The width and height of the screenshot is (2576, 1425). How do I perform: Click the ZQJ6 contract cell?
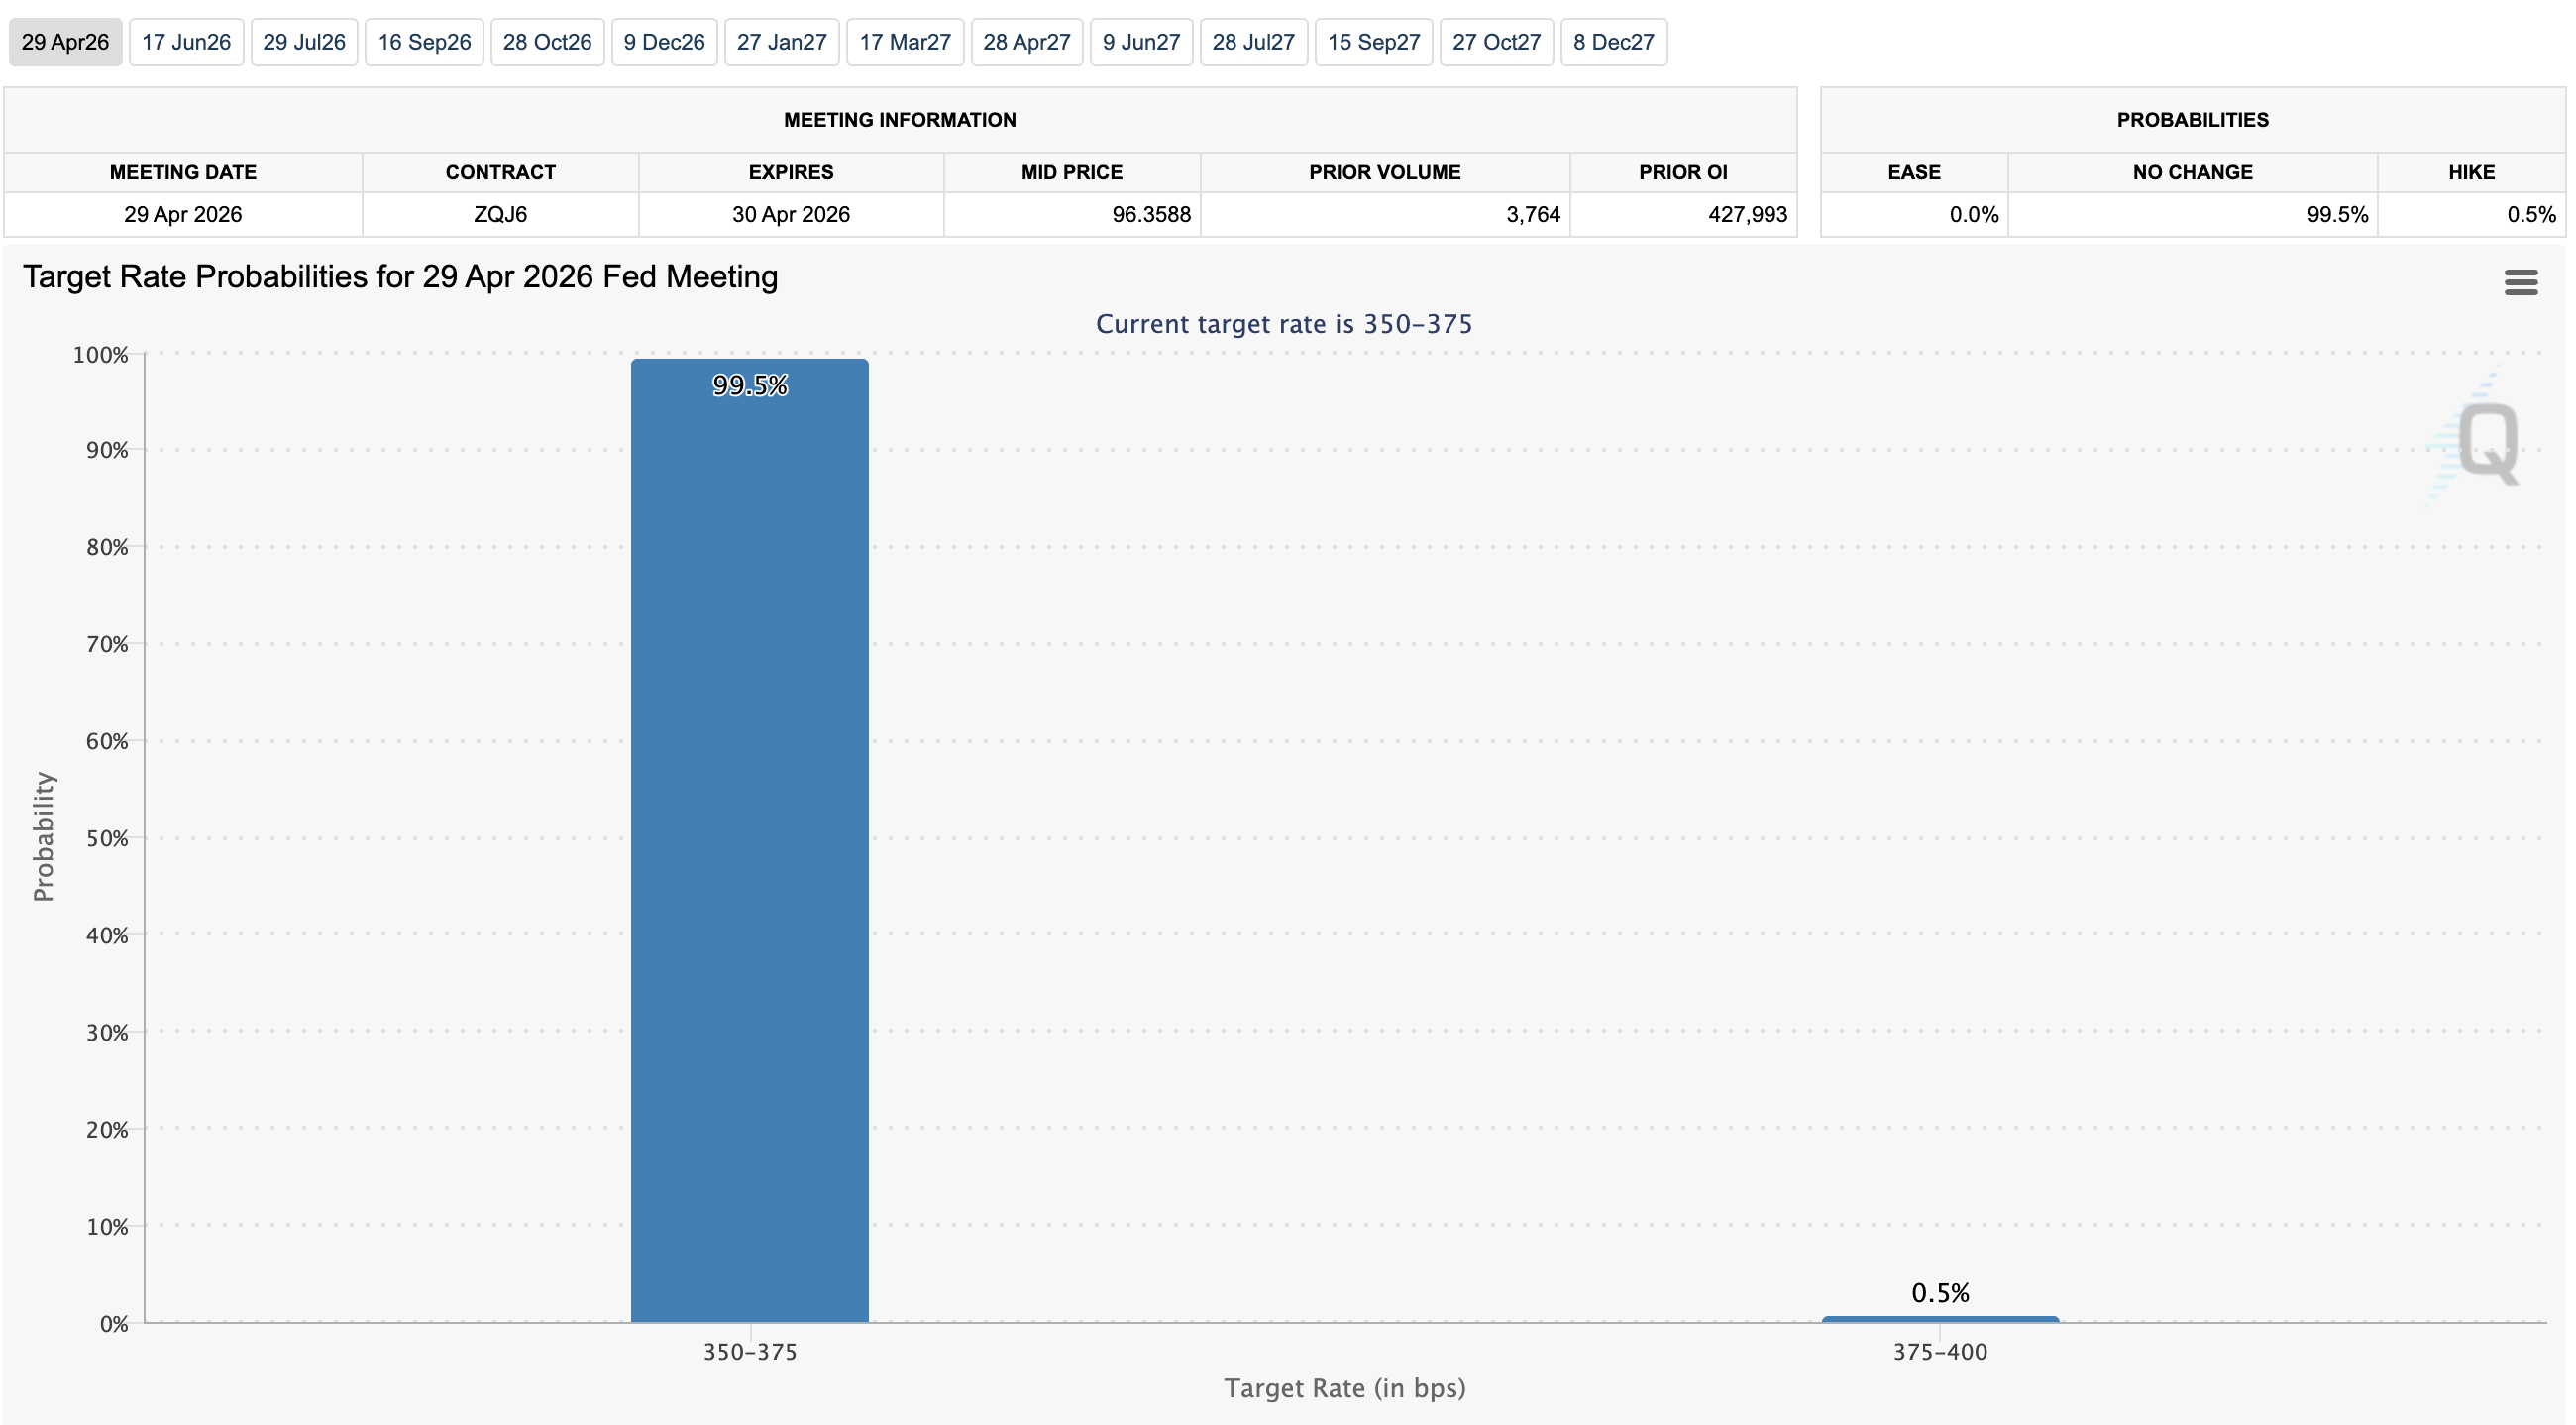501,214
